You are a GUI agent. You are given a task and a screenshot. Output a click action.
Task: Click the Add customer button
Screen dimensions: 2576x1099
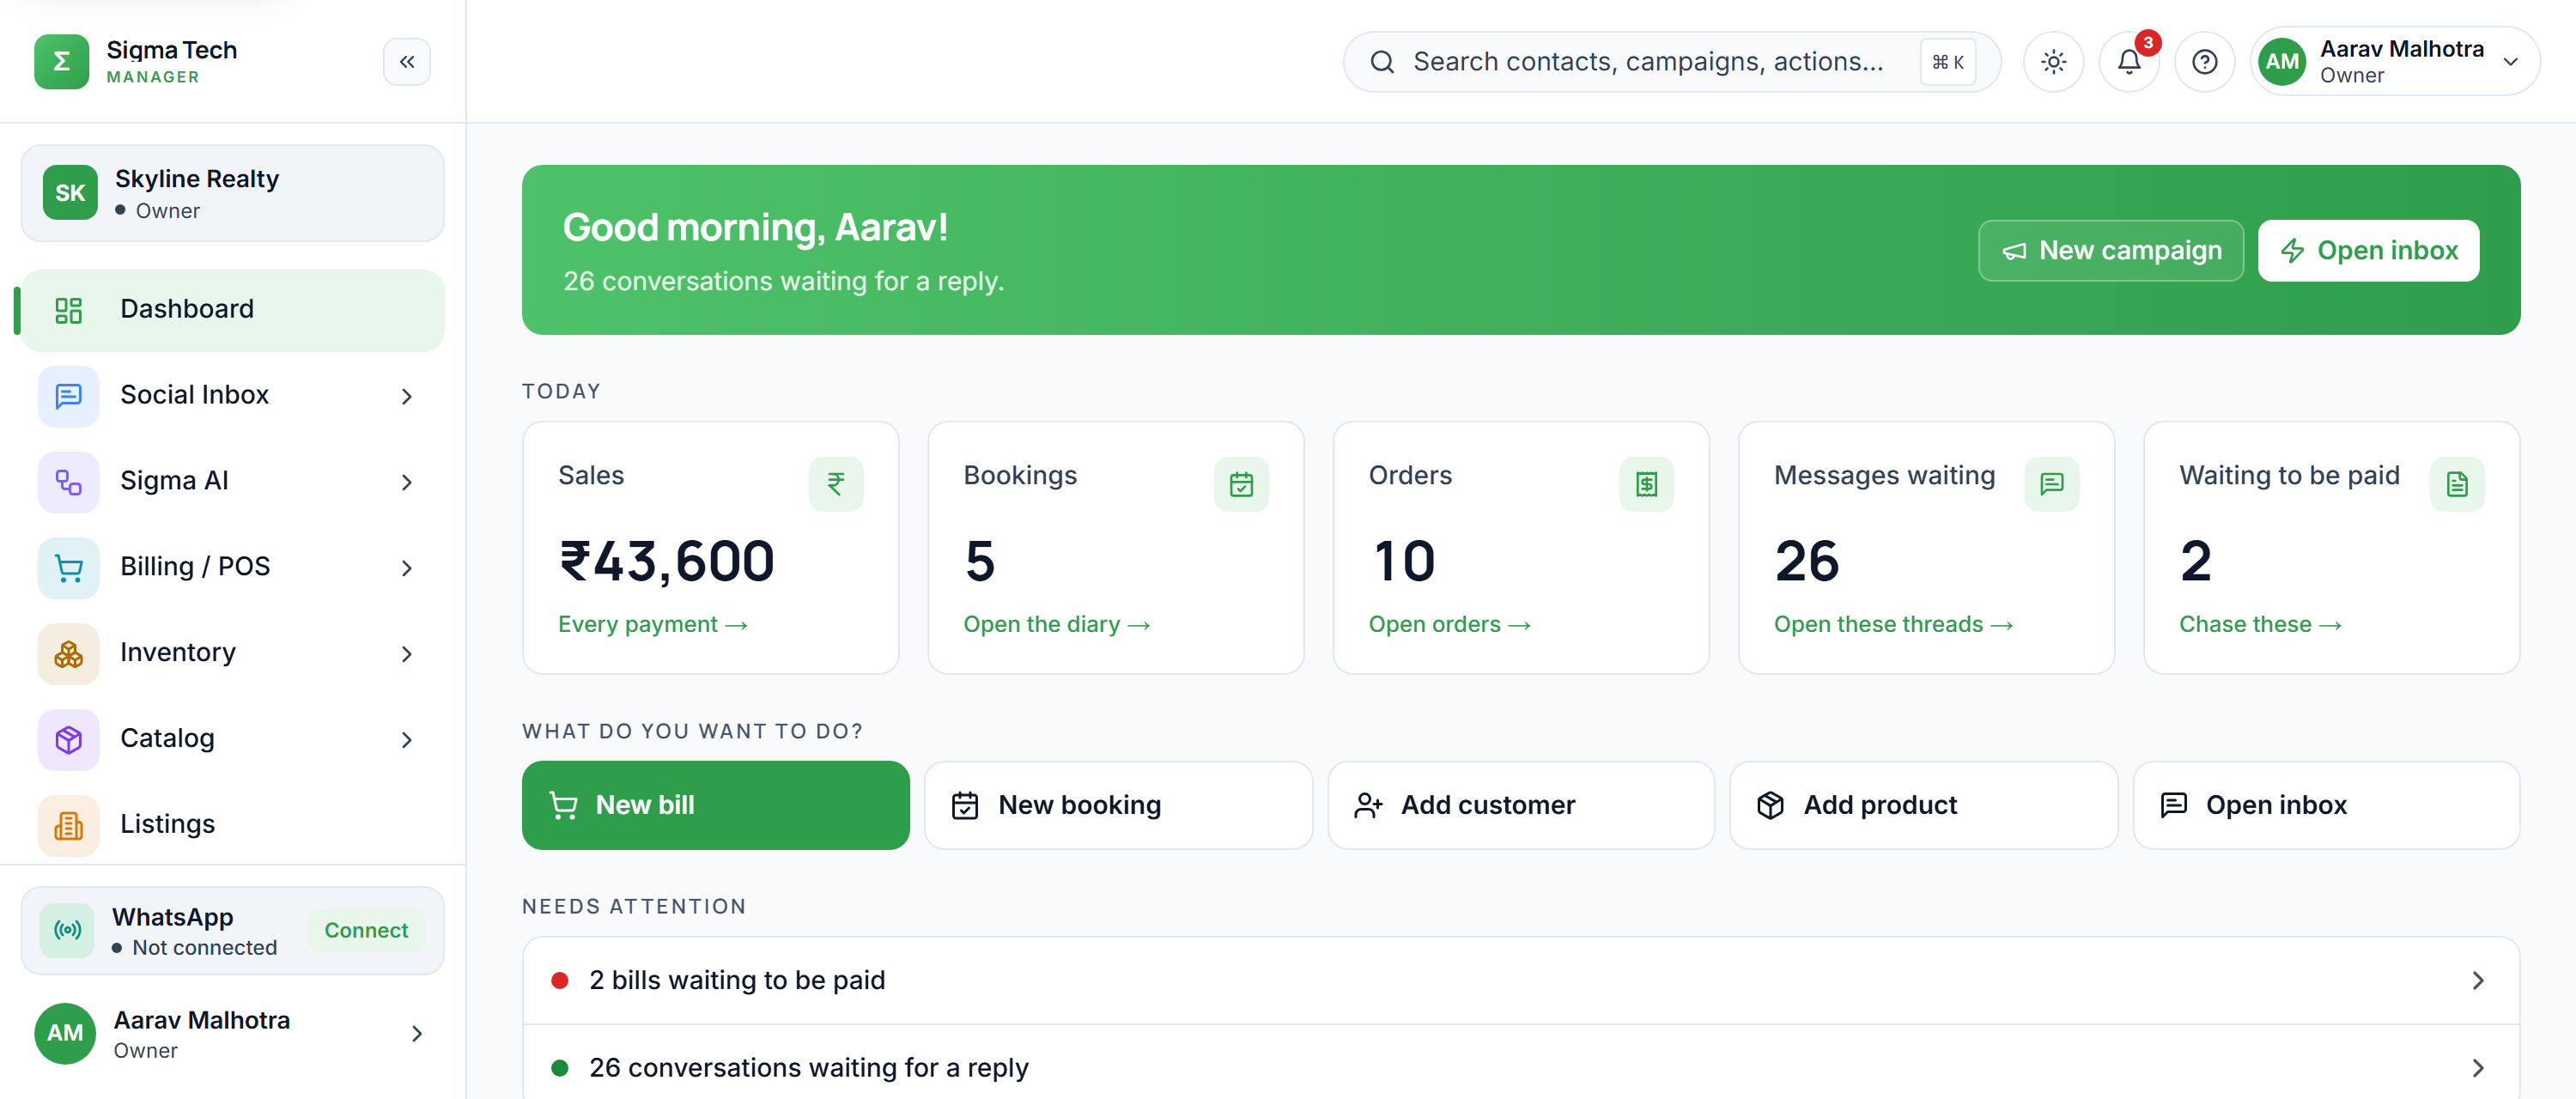pyautogui.click(x=1520, y=805)
